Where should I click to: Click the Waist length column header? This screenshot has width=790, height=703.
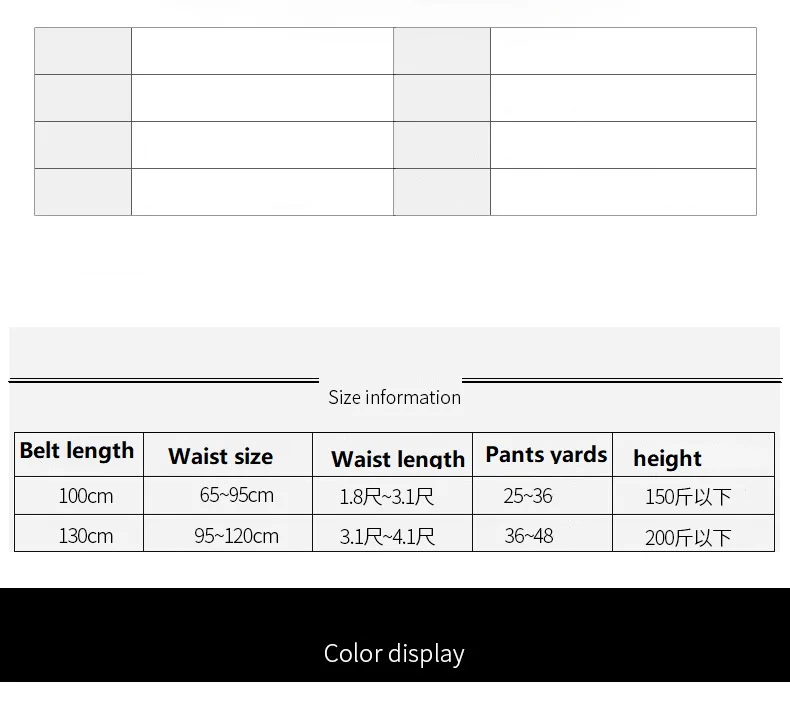392,454
